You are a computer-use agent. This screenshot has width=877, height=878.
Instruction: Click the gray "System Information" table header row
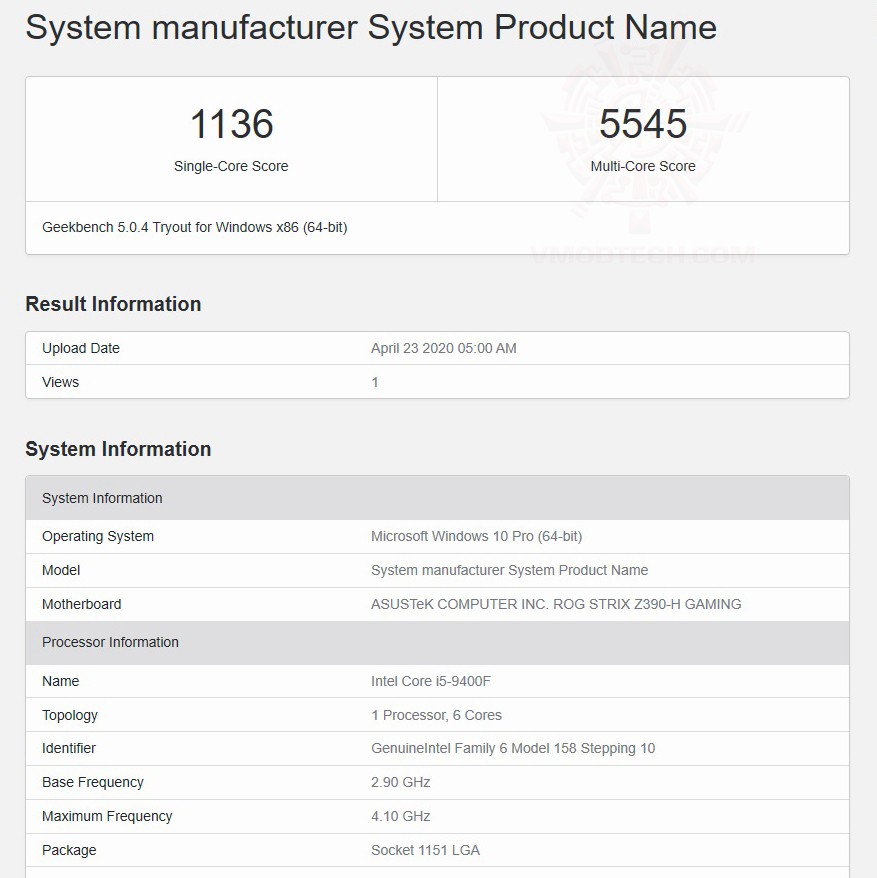[437, 498]
